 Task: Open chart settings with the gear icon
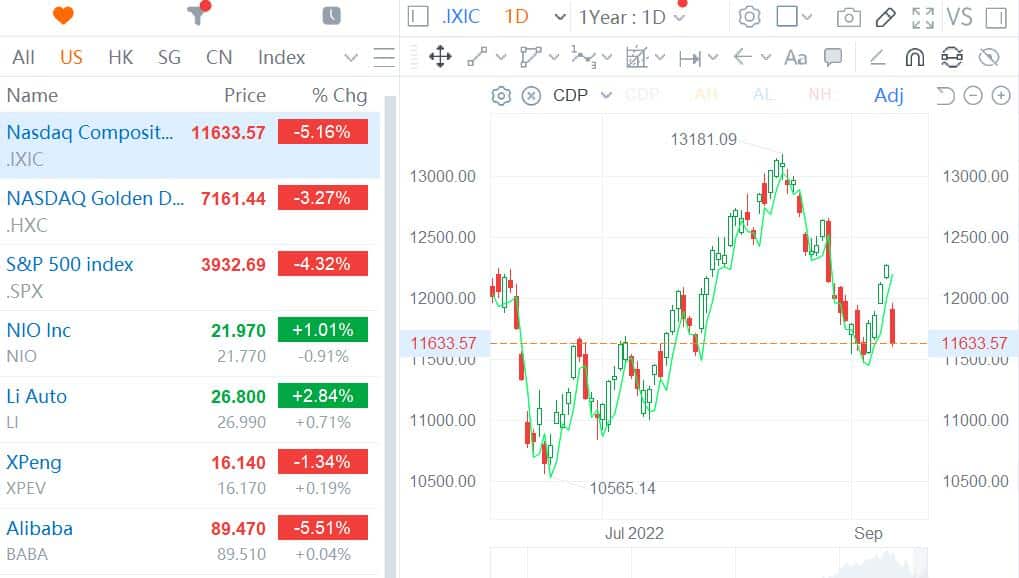tap(748, 17)
